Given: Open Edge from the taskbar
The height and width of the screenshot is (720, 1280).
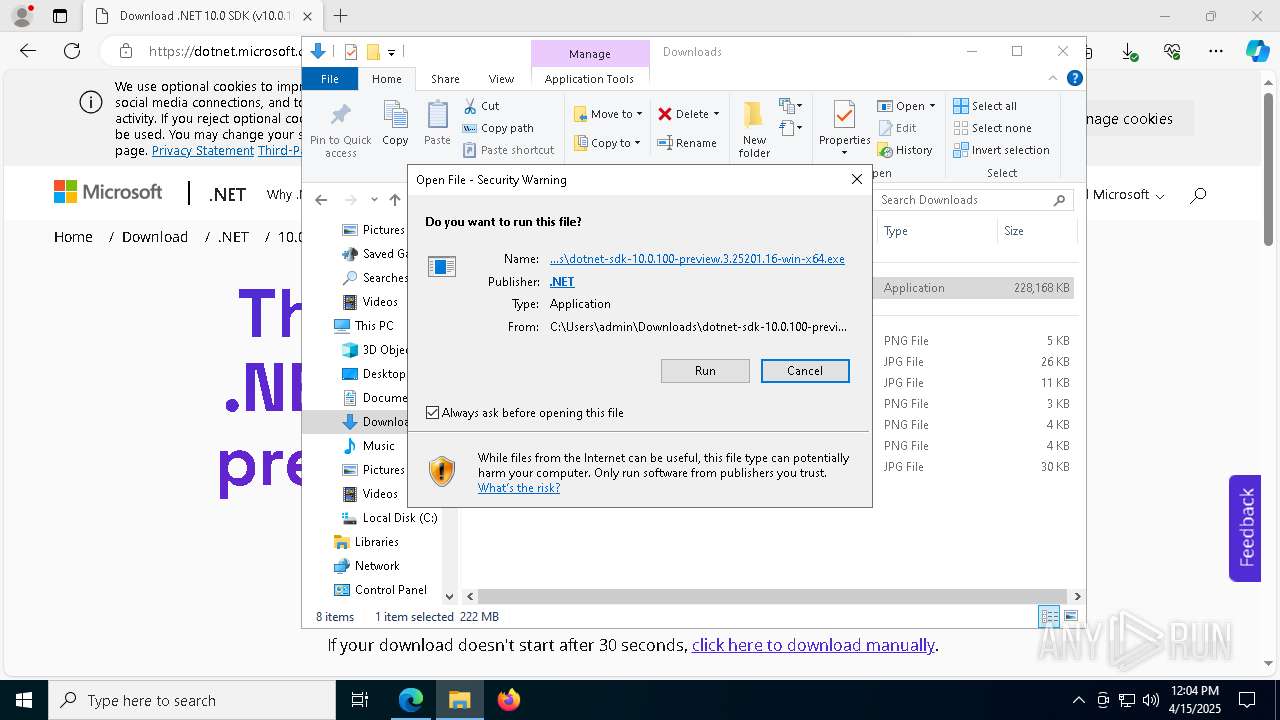Looking at the screenshot, I should tap(411, 700).
